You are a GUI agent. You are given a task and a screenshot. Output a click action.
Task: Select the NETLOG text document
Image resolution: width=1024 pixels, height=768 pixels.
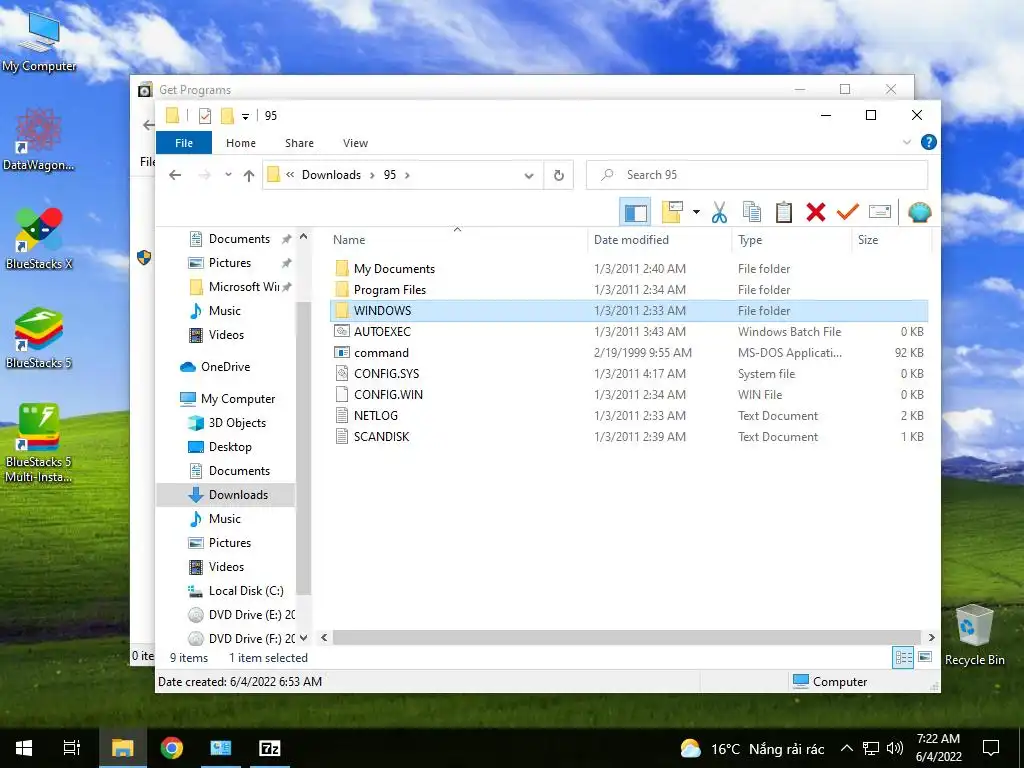[x=376, y=415]
